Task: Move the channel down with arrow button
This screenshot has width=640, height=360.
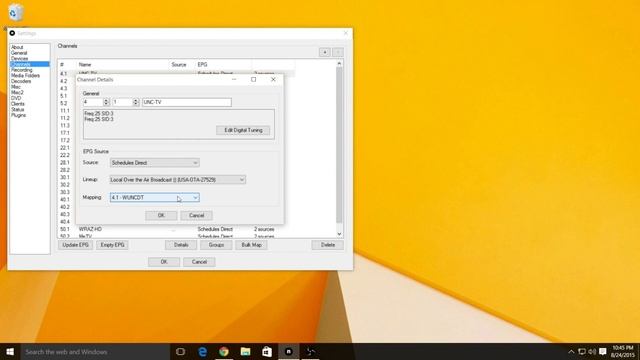Action: coord(338,52)
